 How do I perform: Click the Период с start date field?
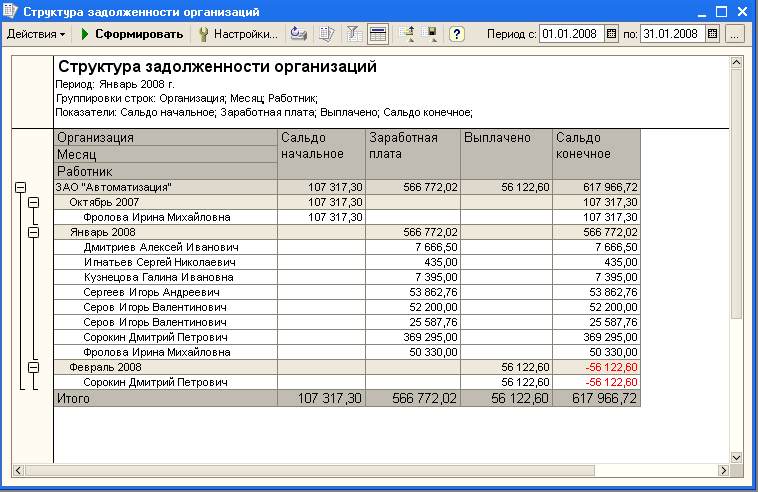(x=571, y=34)
